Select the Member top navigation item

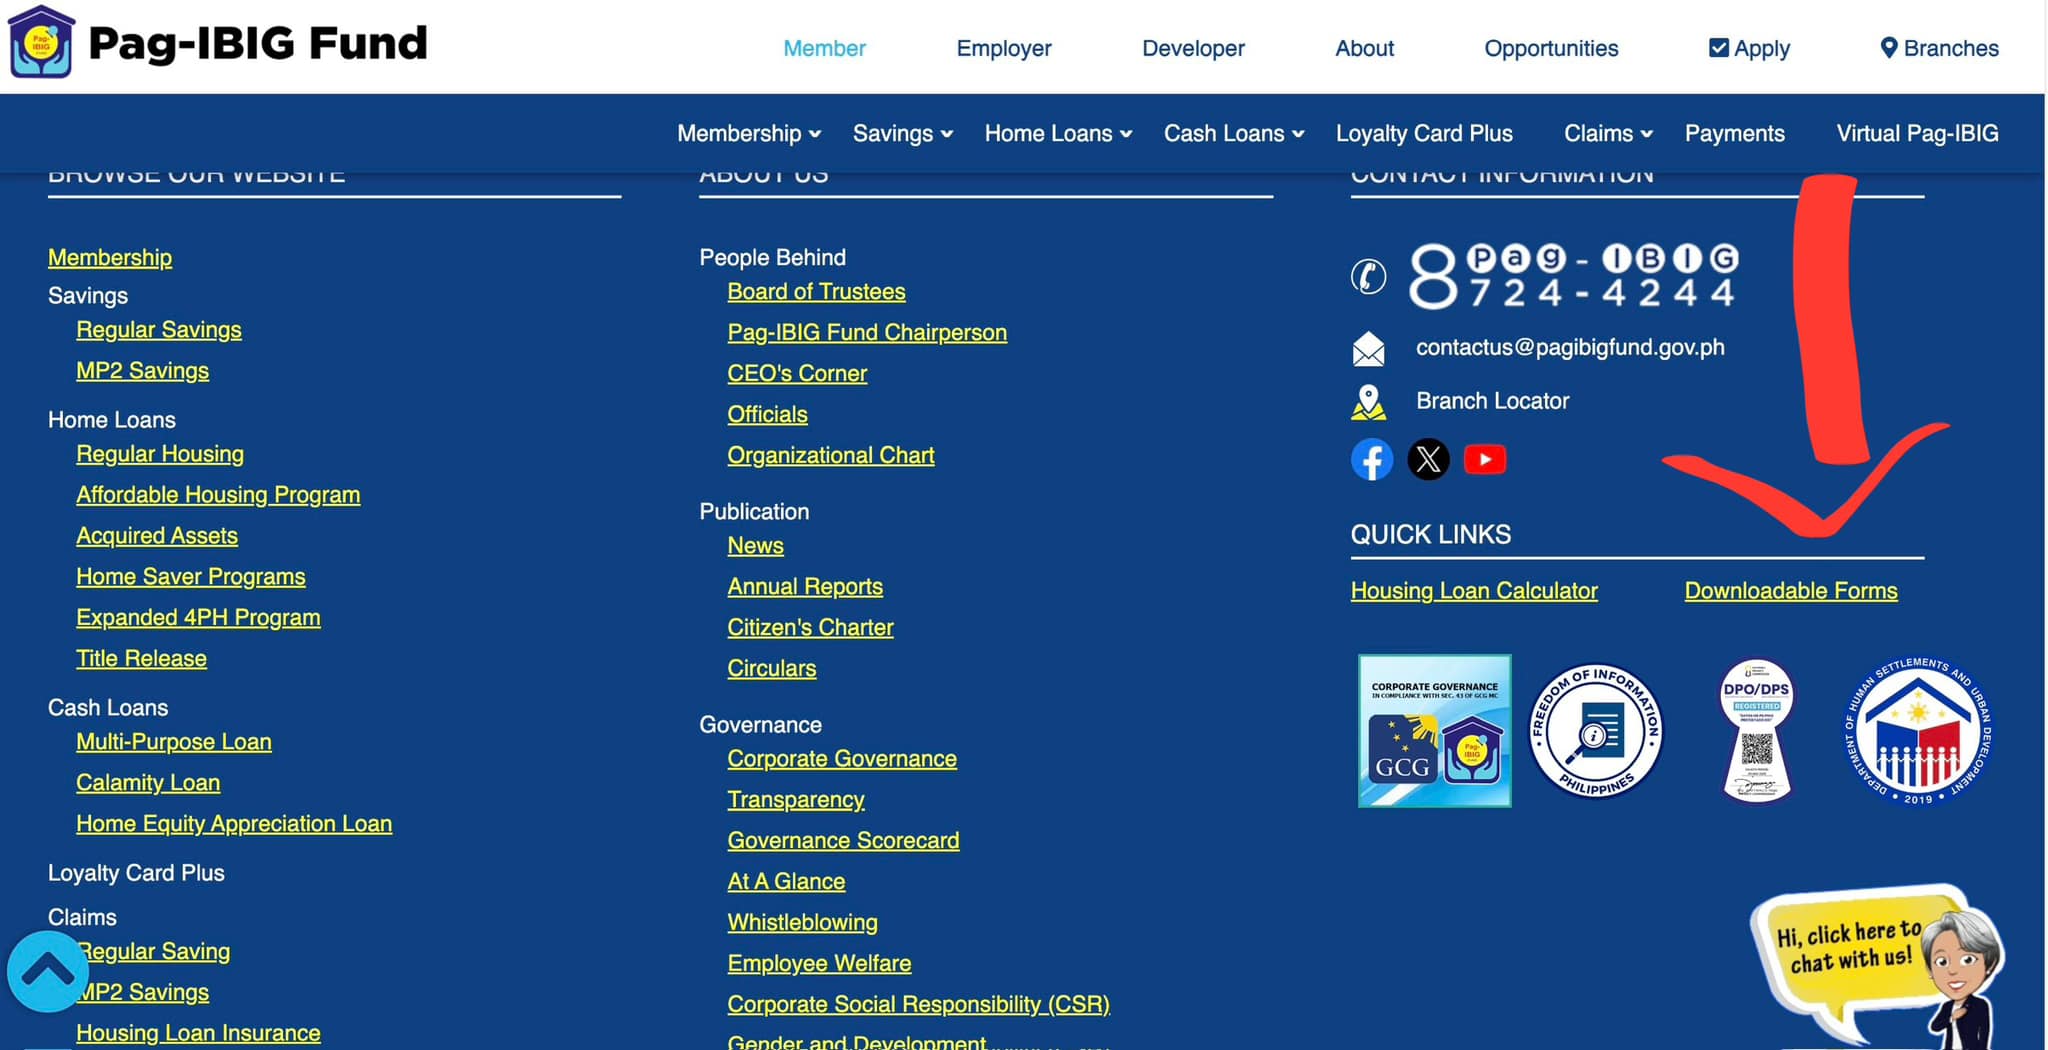pos(824,48)
